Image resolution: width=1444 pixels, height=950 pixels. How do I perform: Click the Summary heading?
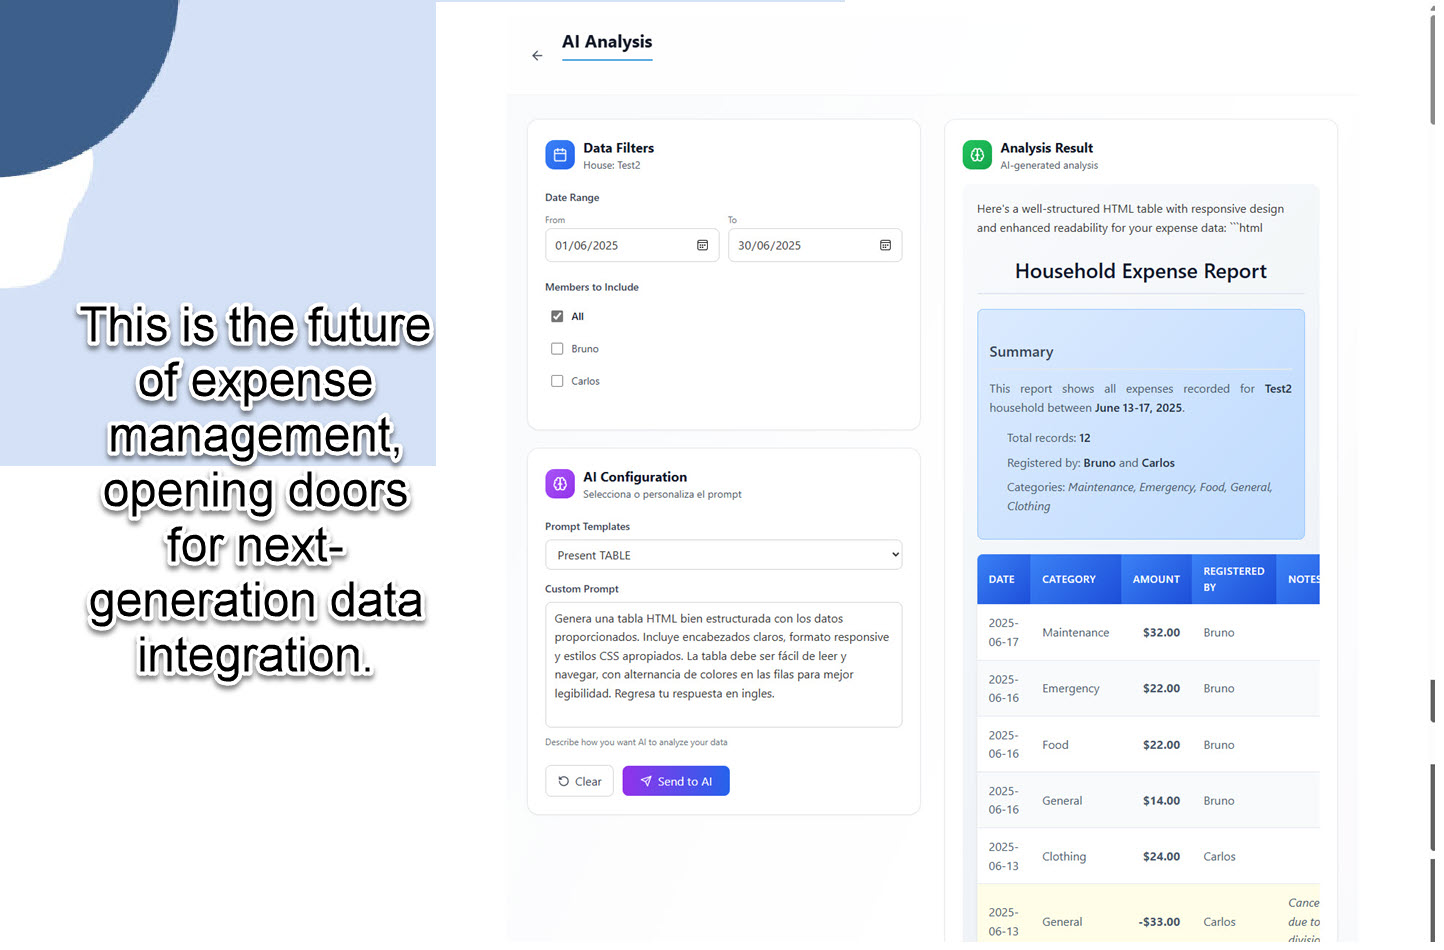pos(1021,352)
